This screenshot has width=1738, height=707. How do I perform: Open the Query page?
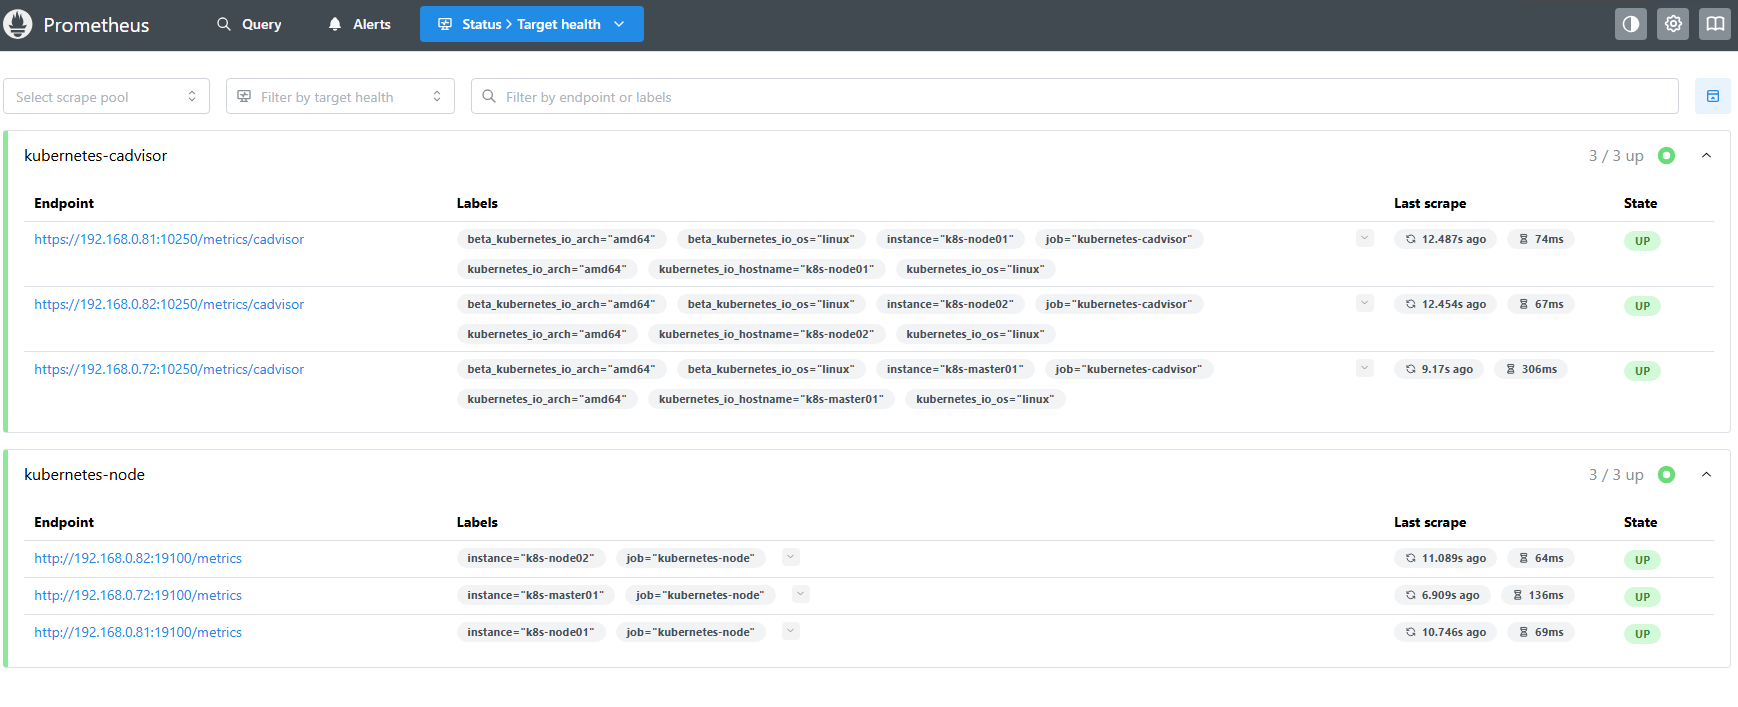[x=250, y=24]
